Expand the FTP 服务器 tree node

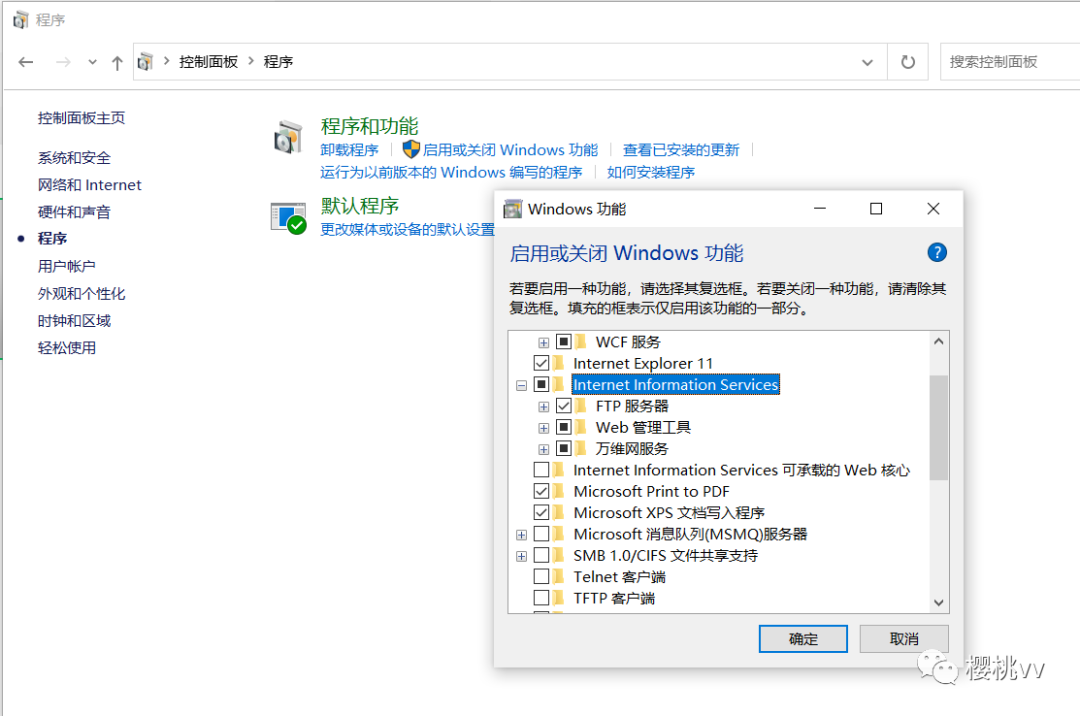click(544, 406)
